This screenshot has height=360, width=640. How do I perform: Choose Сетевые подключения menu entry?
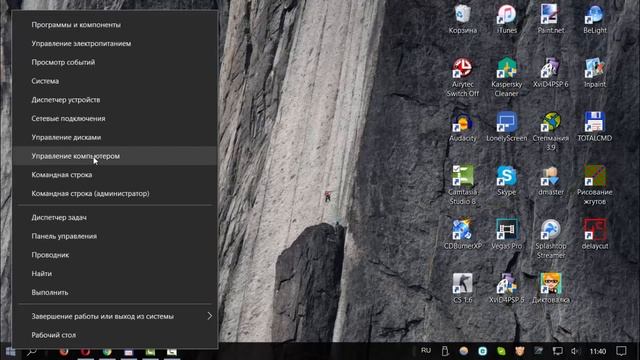115,118
